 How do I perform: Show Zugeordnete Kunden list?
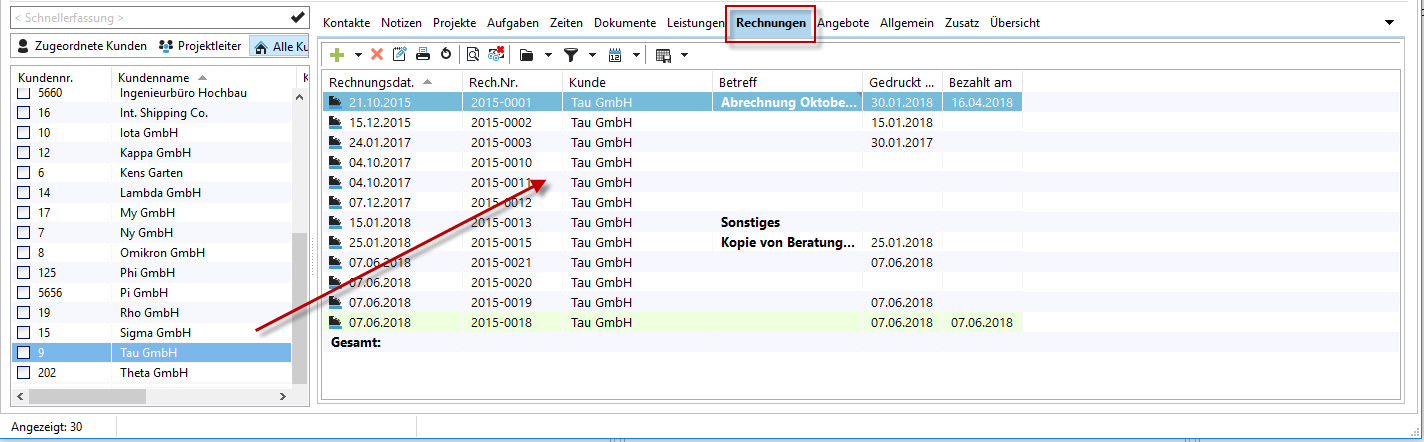(x=82, y=46)
